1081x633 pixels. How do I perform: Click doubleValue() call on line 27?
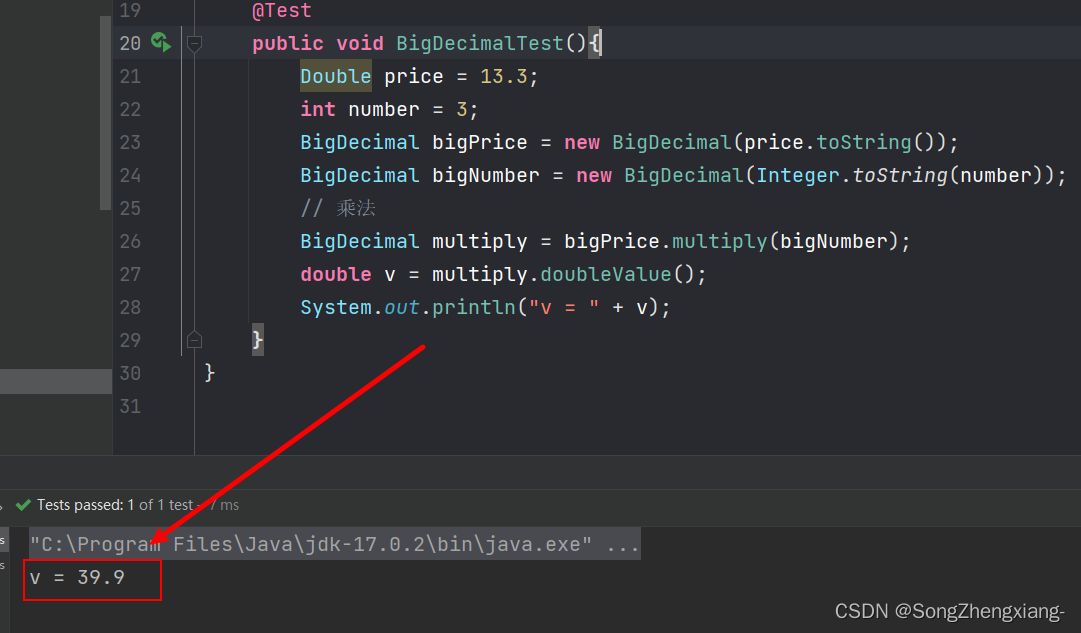pyautogui.click(x=618, y=274)
